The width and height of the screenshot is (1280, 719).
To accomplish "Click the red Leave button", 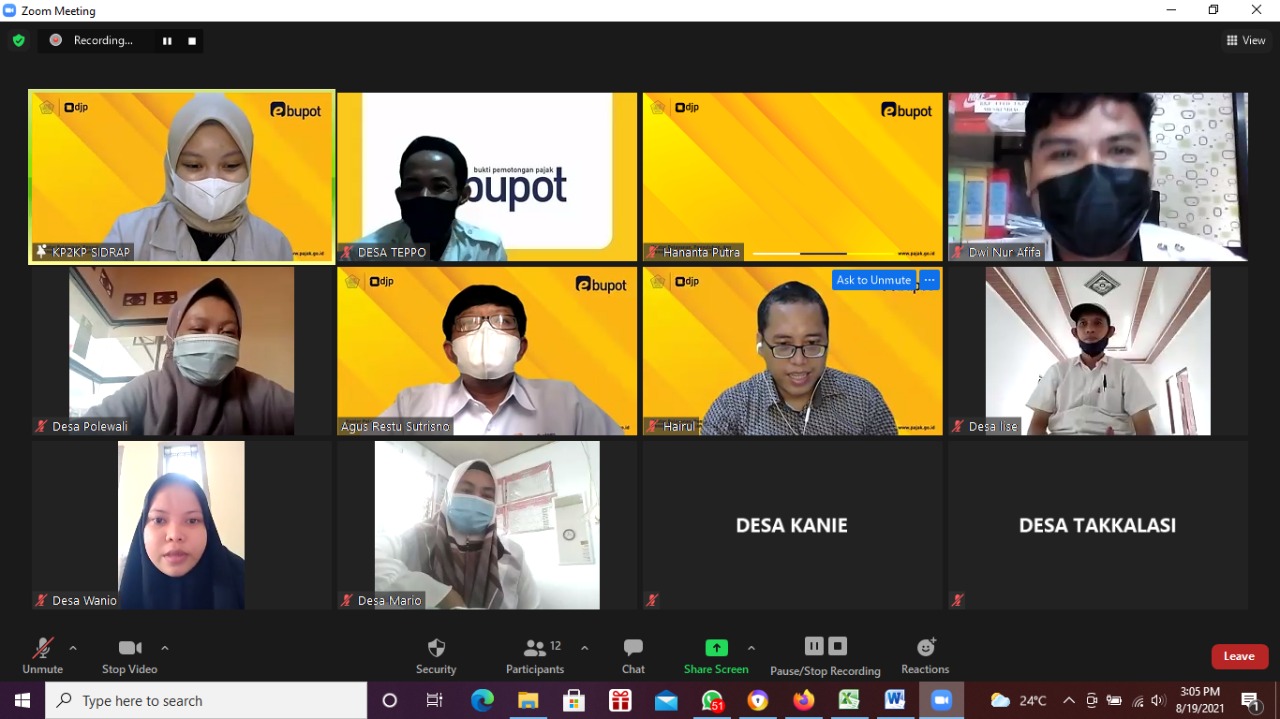I will pyautogui.click(x=1239, y=656).
